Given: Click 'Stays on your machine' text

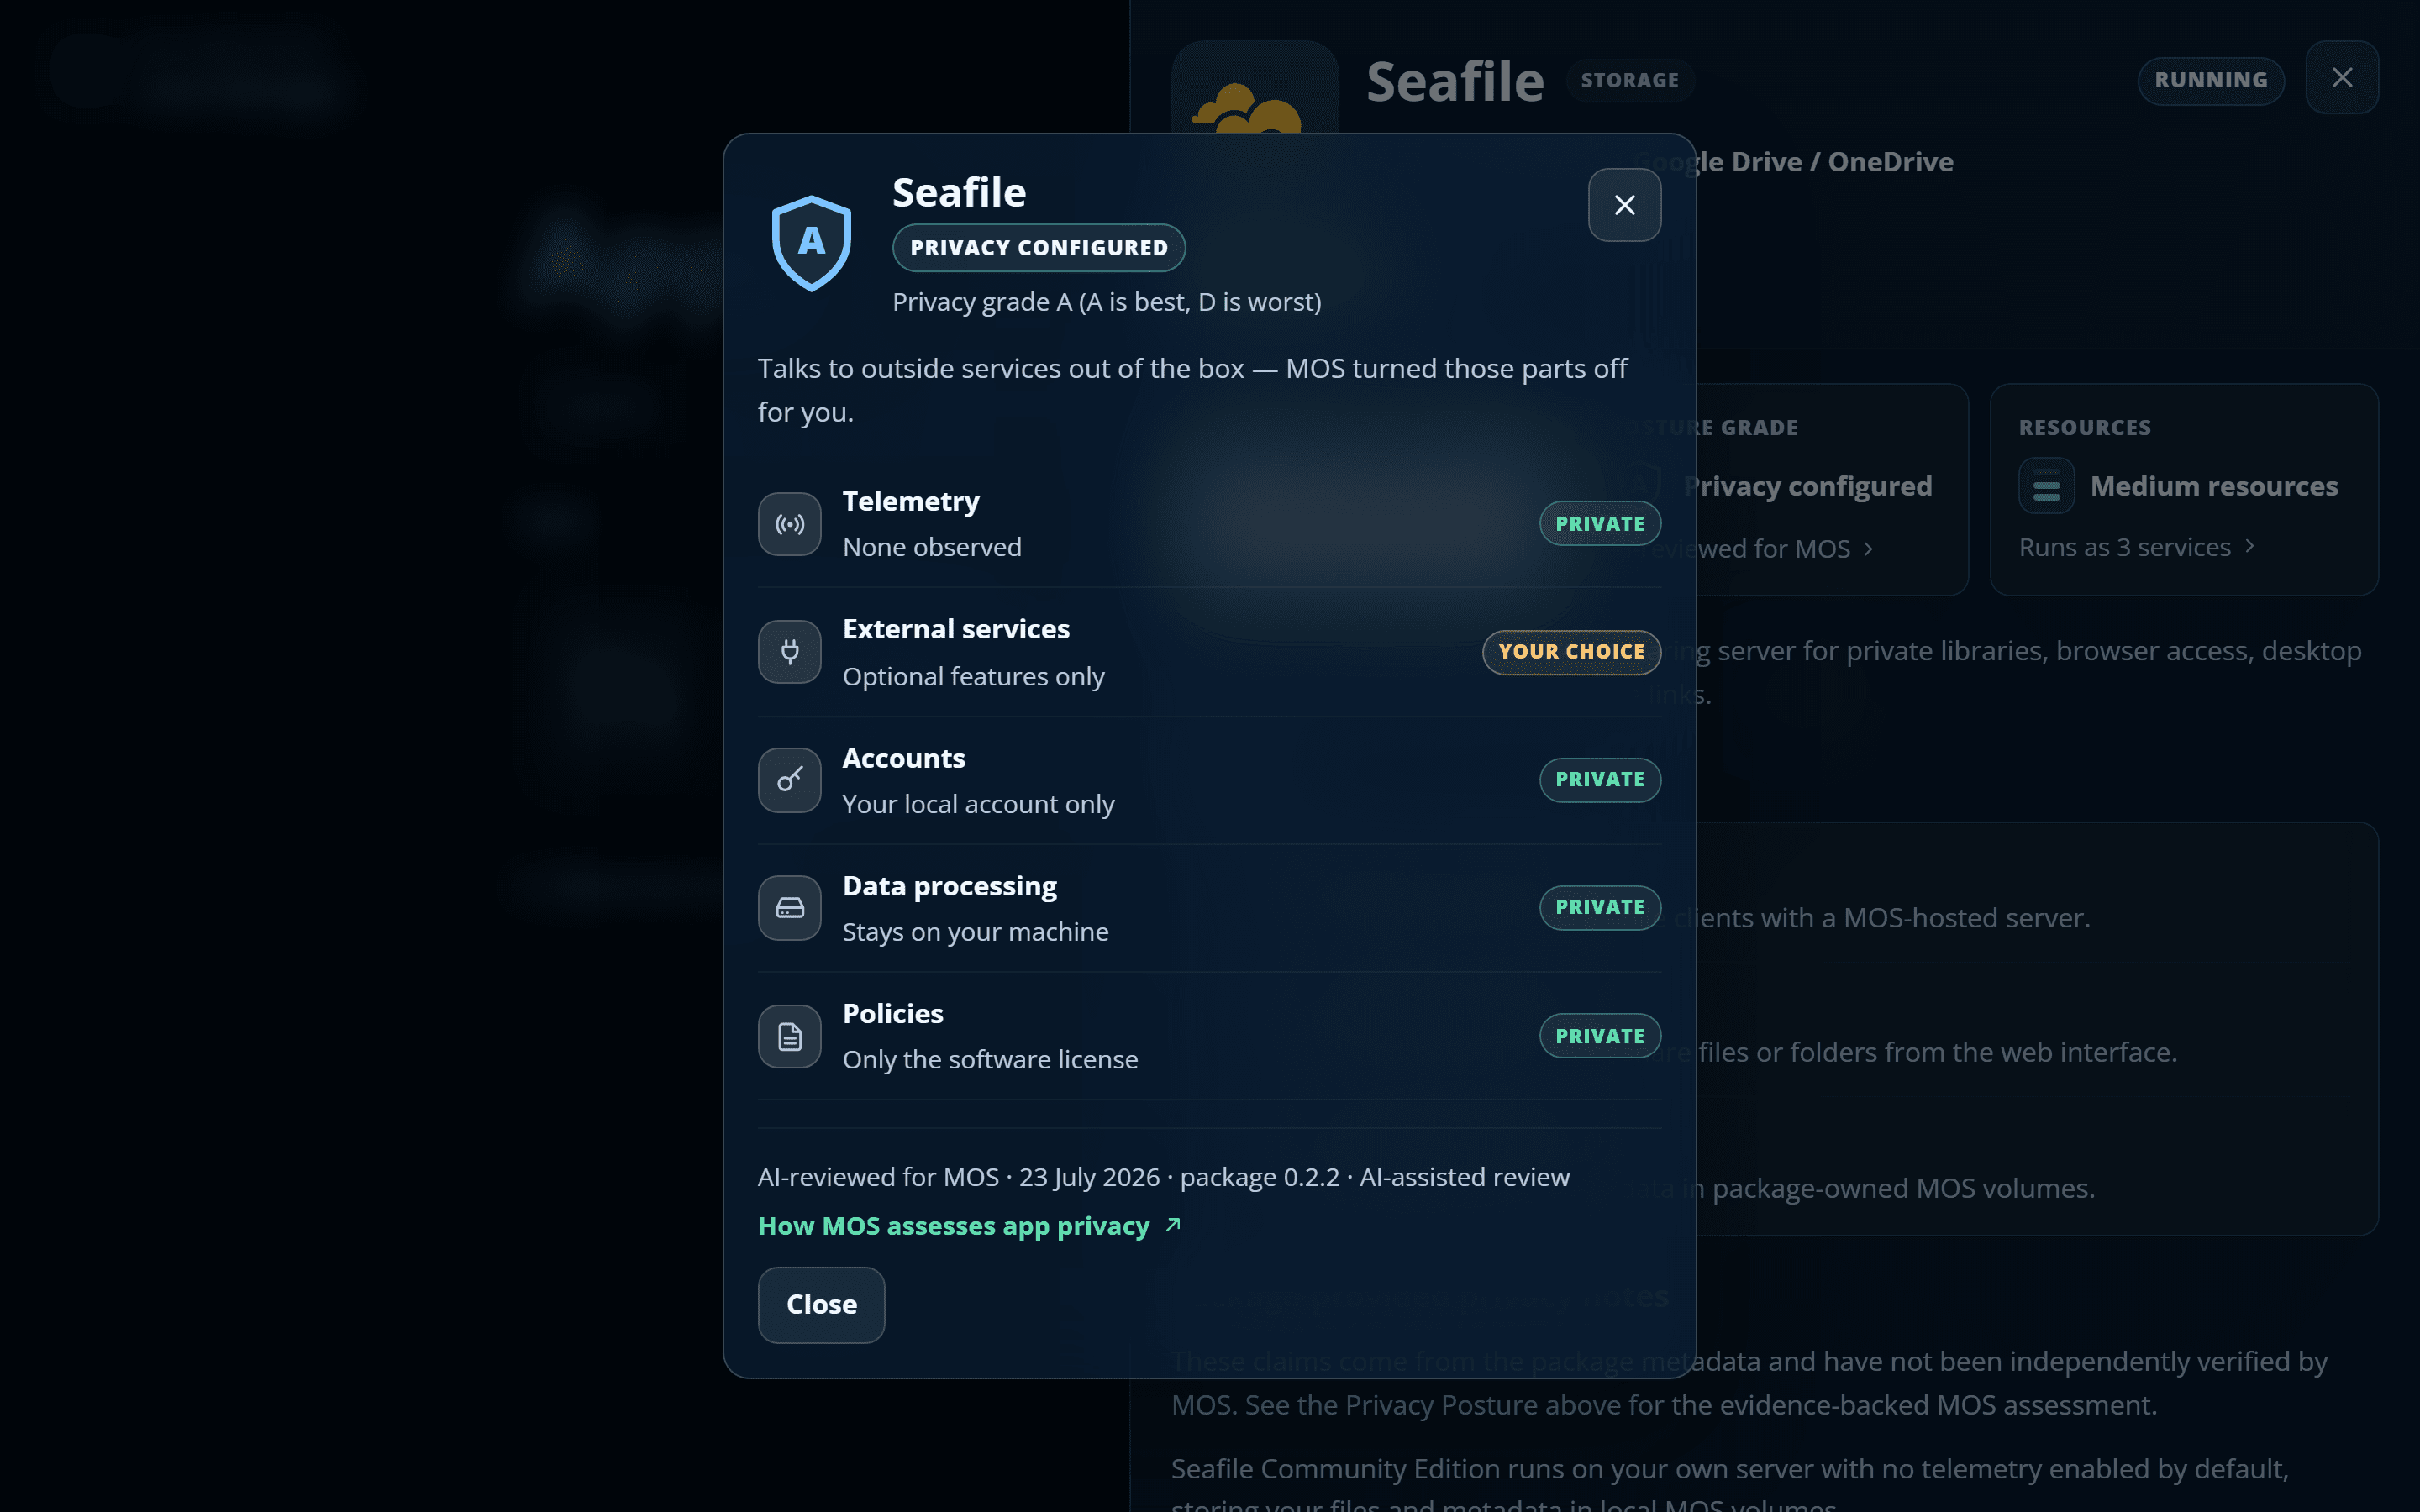Looking at the screenshot, I should [x=975, y=932].
